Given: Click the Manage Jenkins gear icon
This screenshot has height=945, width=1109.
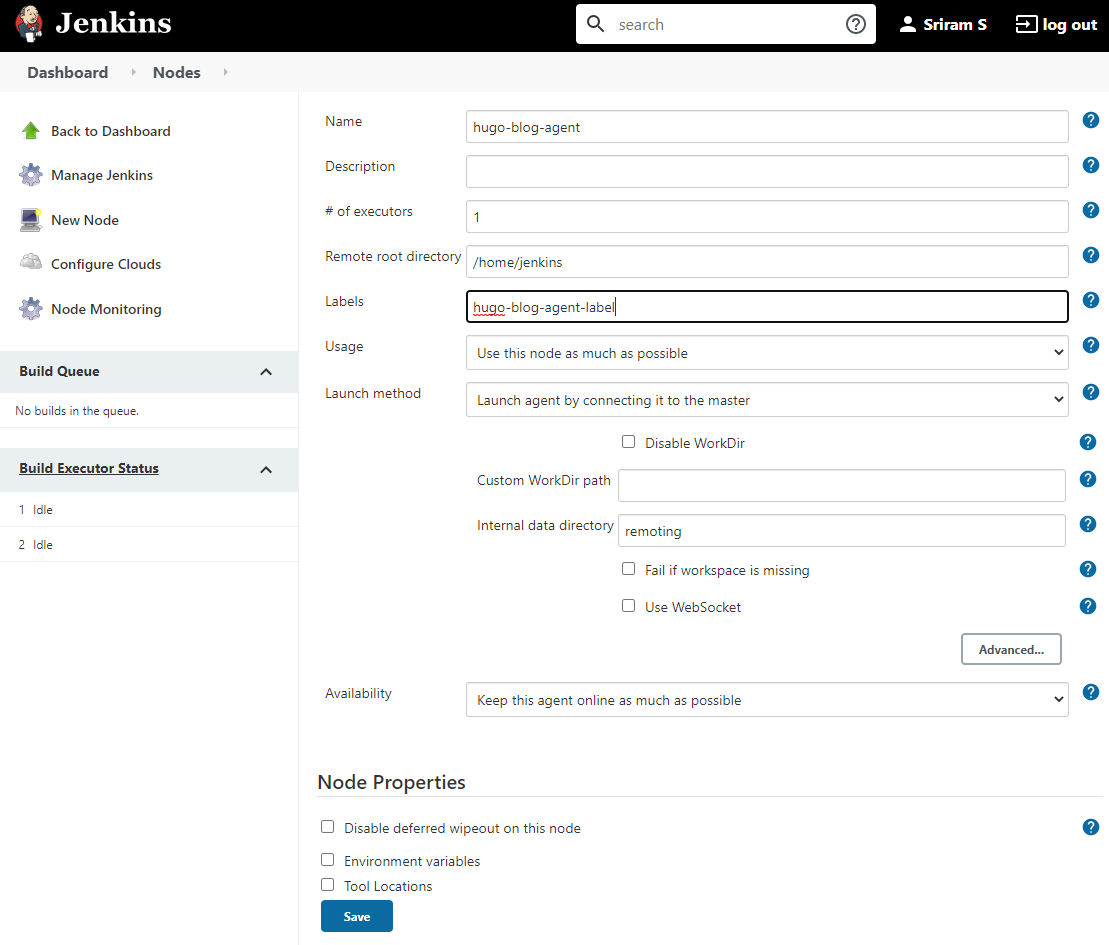Looking at the screenshot, I should [x=30, y=175].
